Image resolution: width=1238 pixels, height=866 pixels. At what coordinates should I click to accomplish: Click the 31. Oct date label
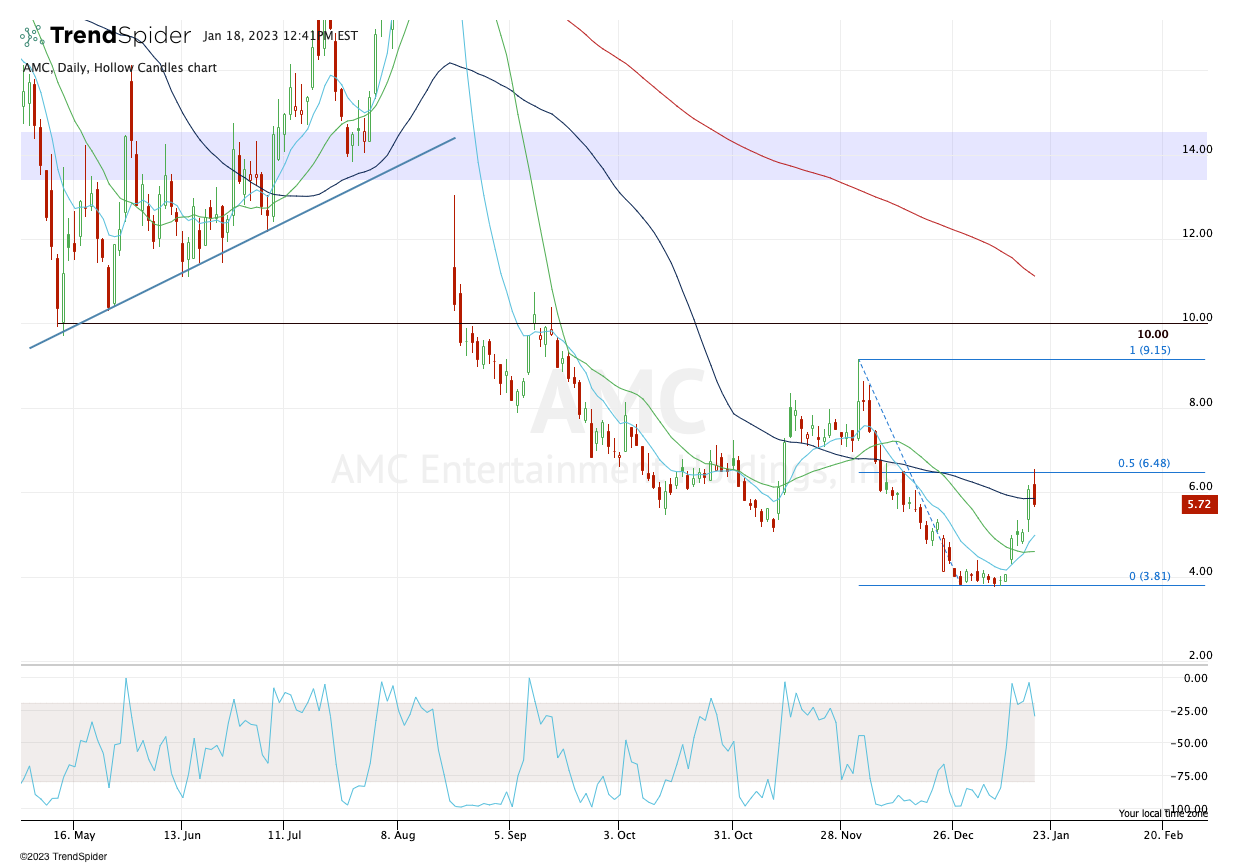733,834
